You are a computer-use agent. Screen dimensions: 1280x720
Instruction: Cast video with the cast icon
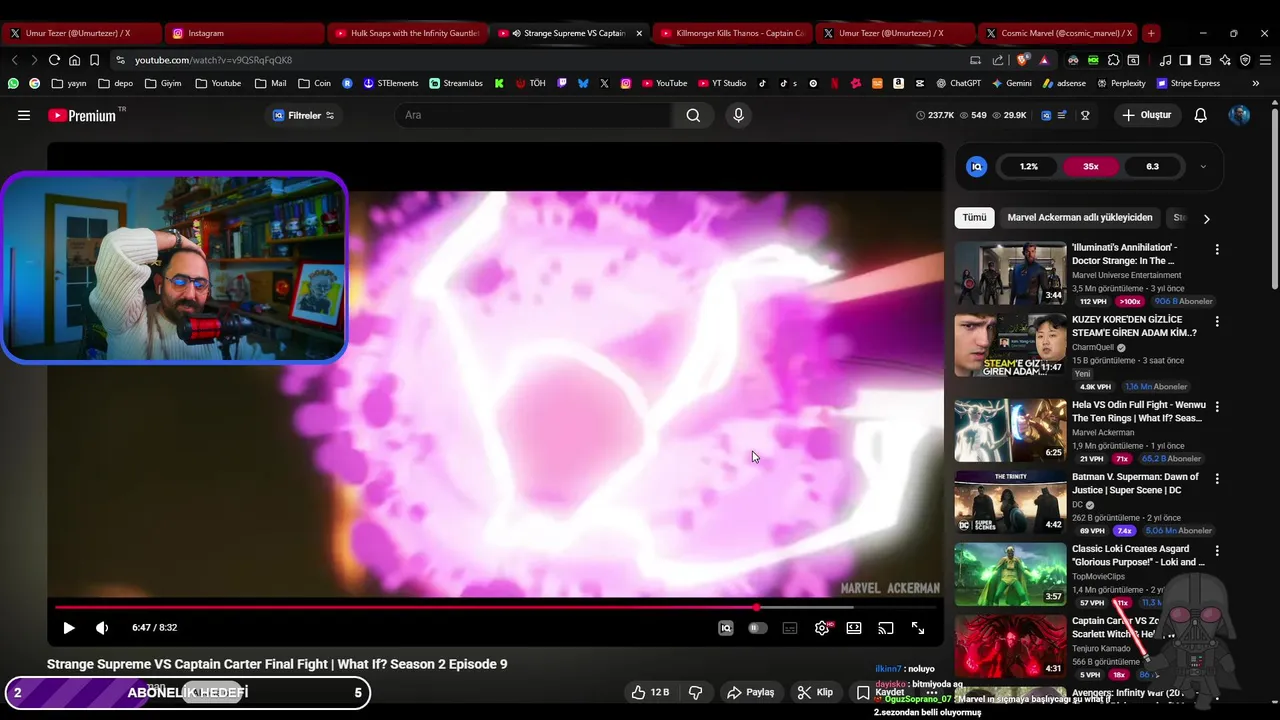point(886,628)
